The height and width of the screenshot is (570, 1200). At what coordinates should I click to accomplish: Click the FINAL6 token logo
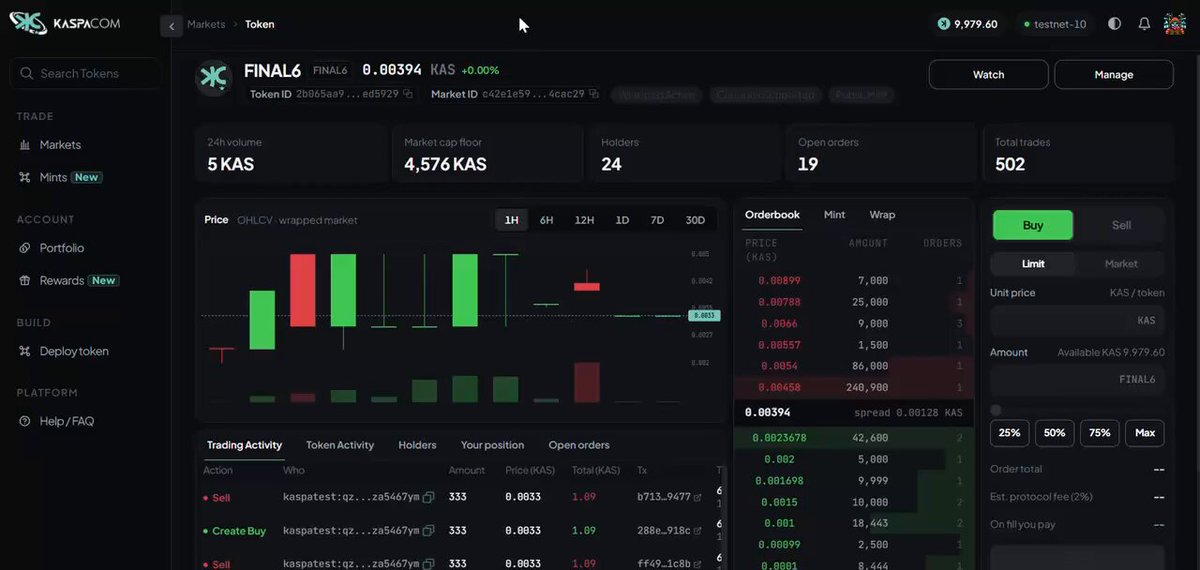point(214,79)
